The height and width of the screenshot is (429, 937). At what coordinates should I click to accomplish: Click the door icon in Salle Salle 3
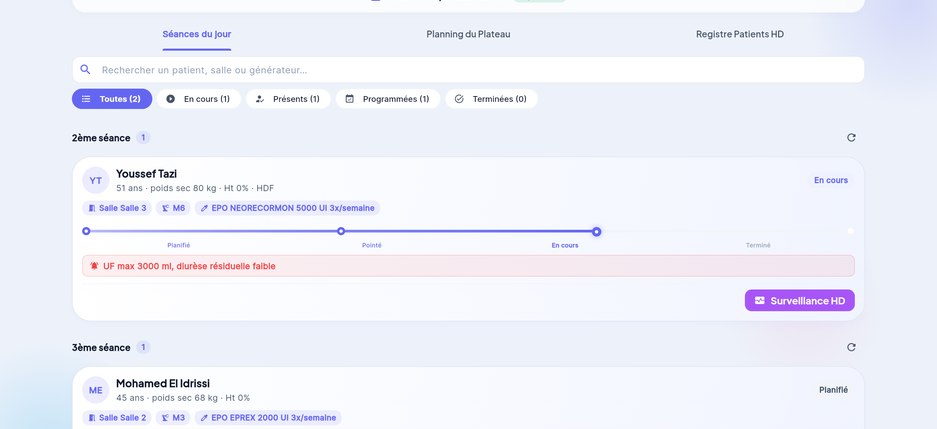(91, 208)
